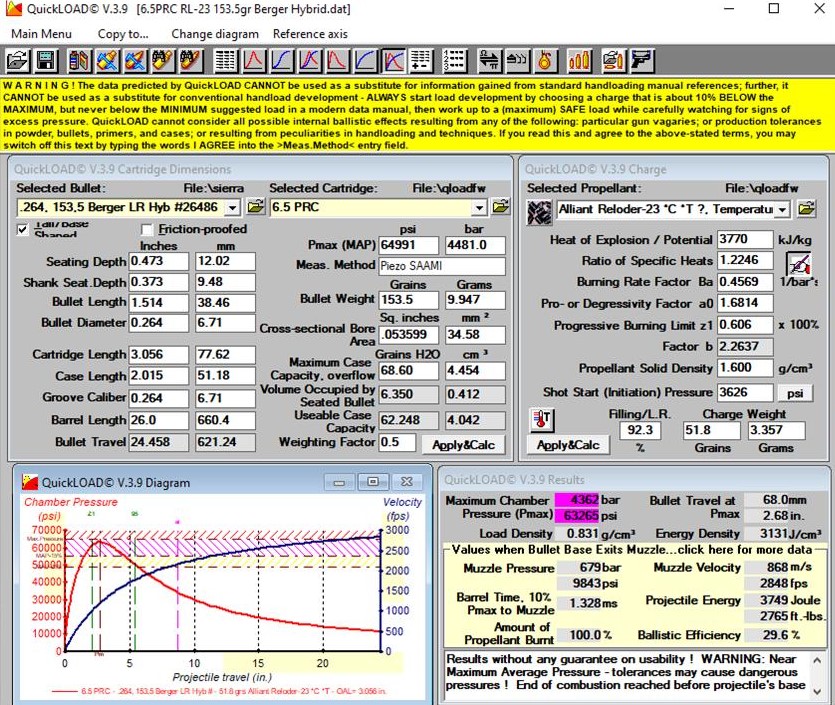The image size is (835, 705).
Task: Browse bullet files via folder beside Selected Bullet
Action: [256, 207]
